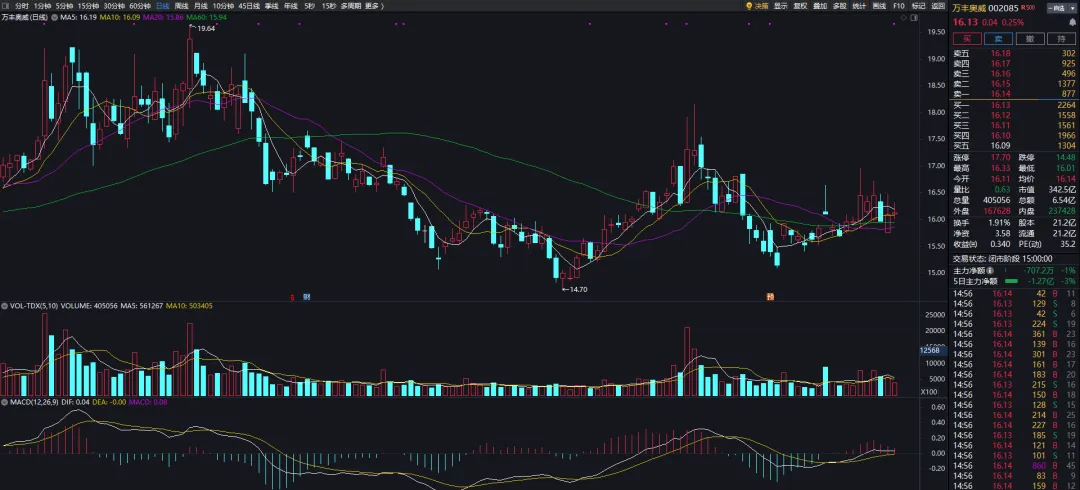Open the dropdown arrow beside 自选
The image size is (1080, 490).
(x=1072, y=8)
